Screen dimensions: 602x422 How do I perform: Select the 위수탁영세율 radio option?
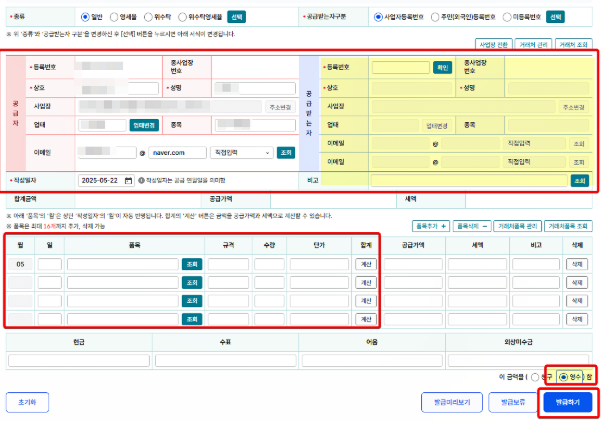point(182,17)
